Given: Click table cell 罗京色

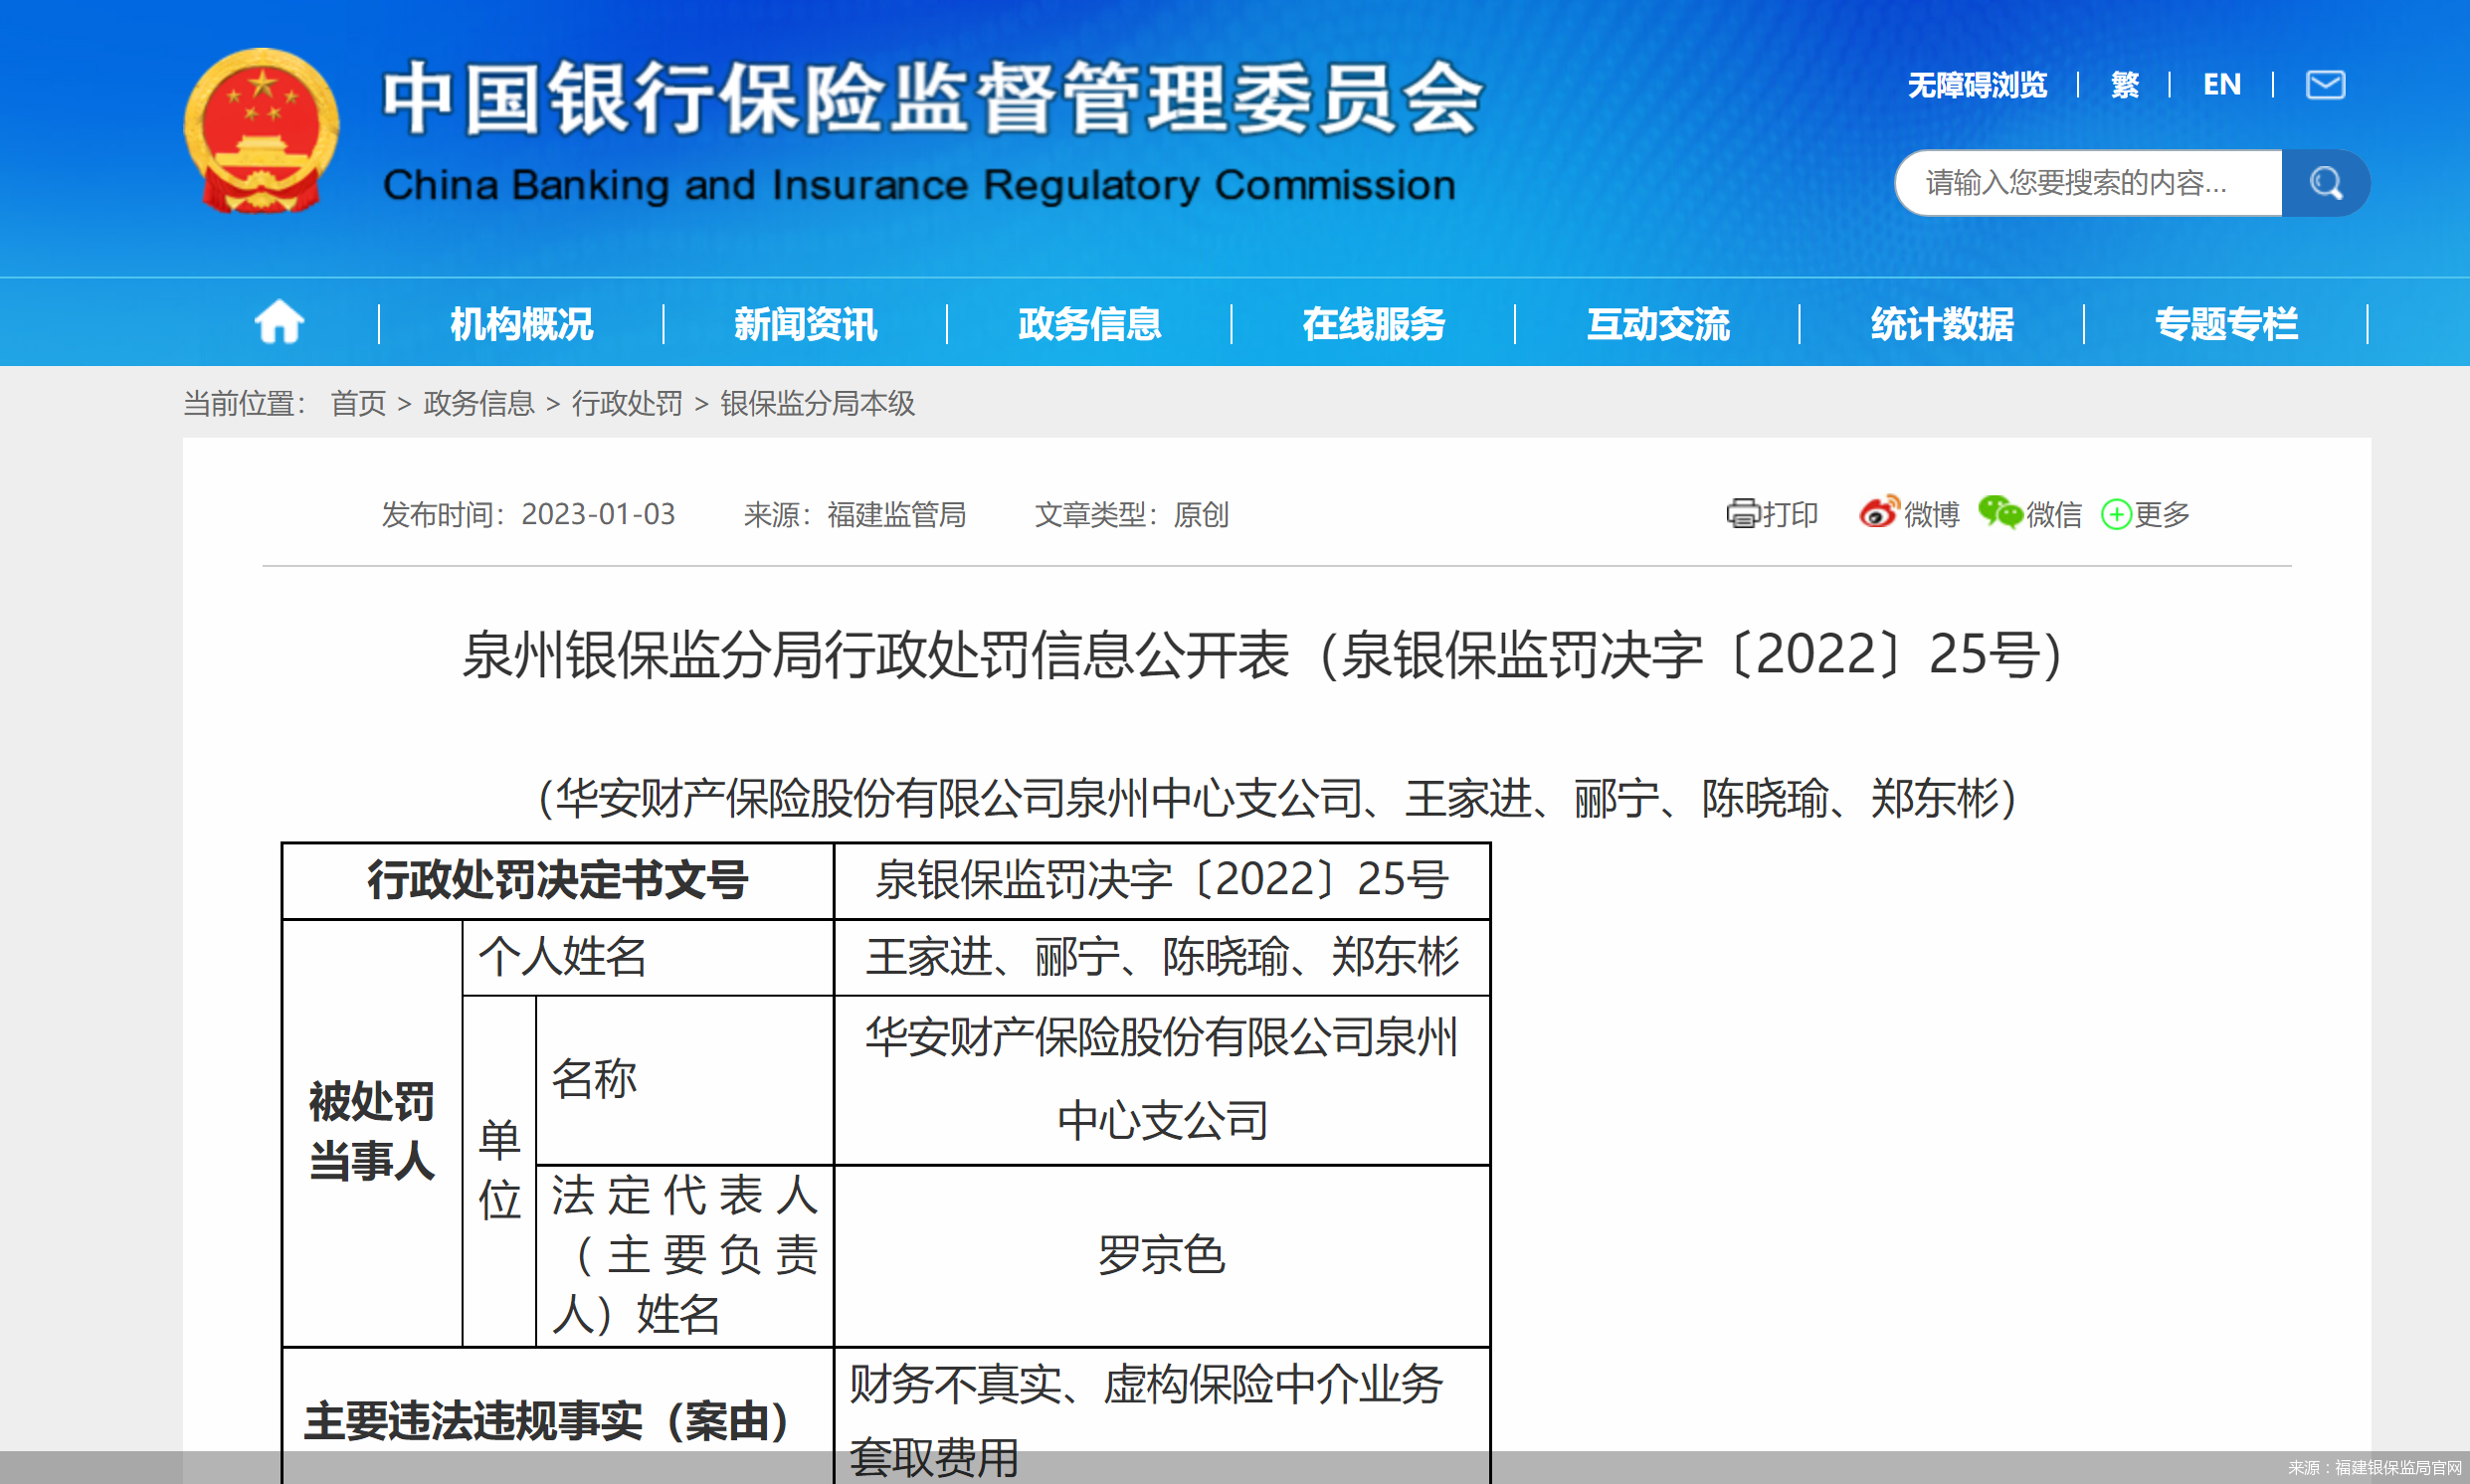Looking at the screenshot, I should (x=1162, y=1255).
